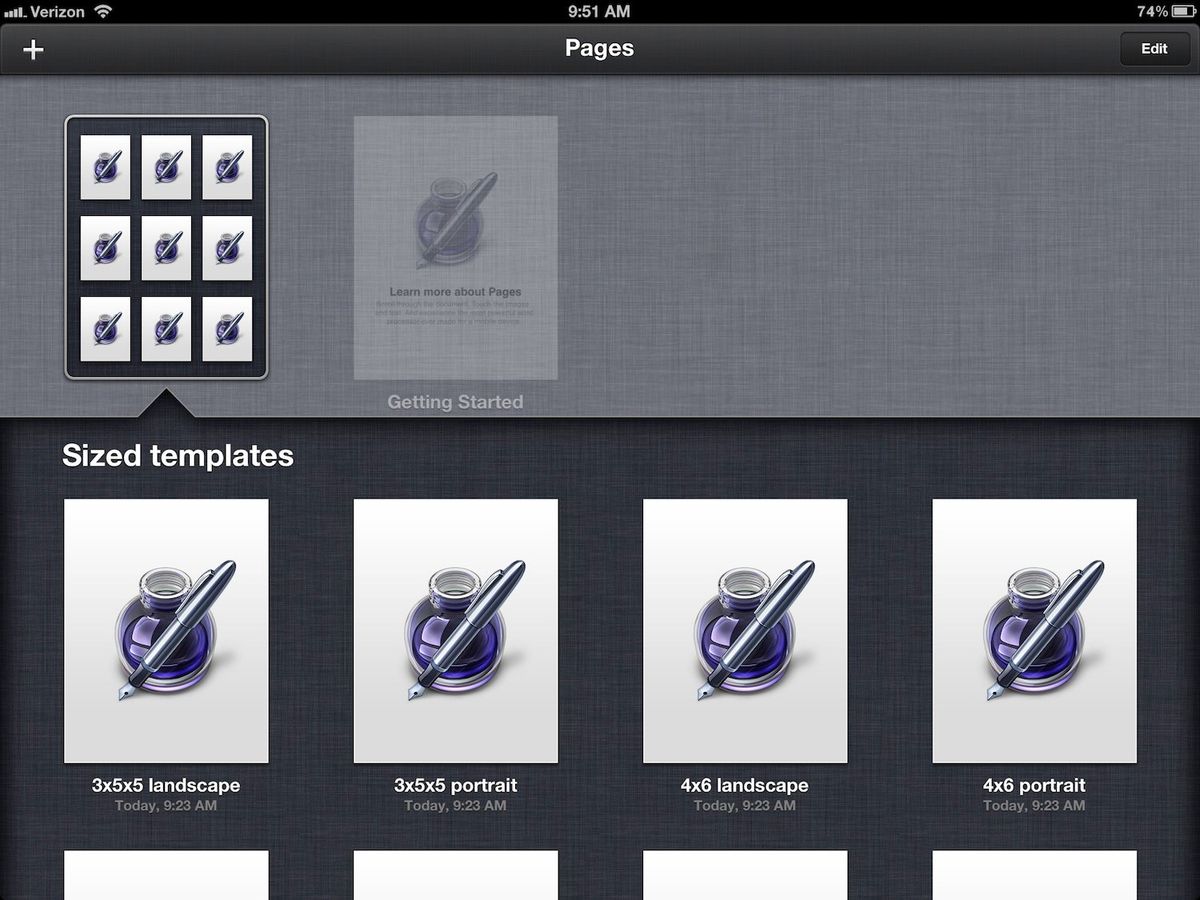Create a new document with the plus icon
The width and height of the screenshot is (1200, 900).
[32, 48]
